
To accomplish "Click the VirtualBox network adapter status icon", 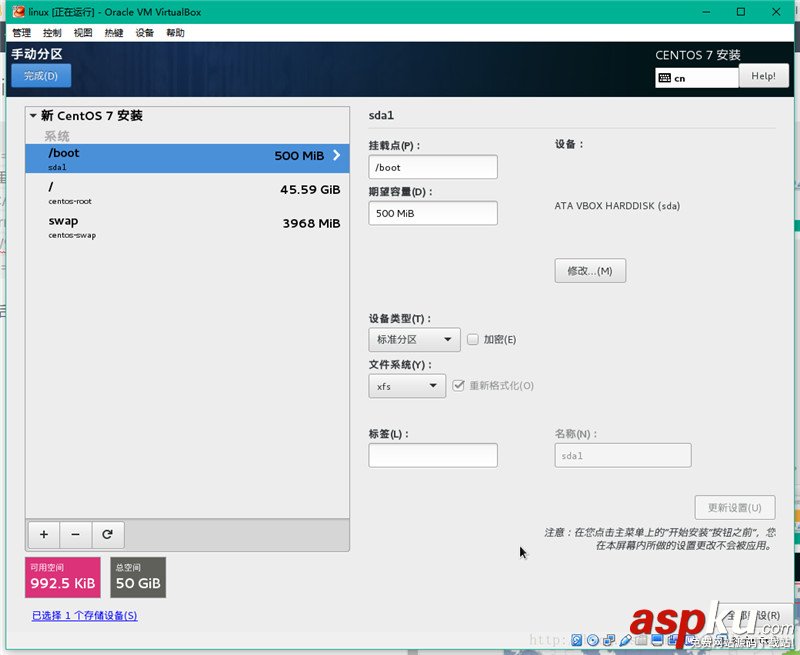I will coord(609,640).
